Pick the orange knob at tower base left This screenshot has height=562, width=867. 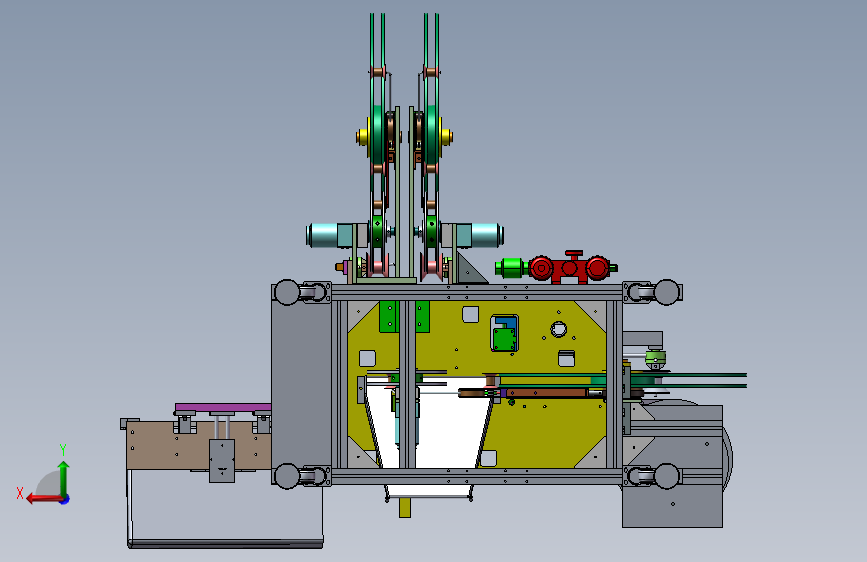pyautogui.click(x=340, y=267)
